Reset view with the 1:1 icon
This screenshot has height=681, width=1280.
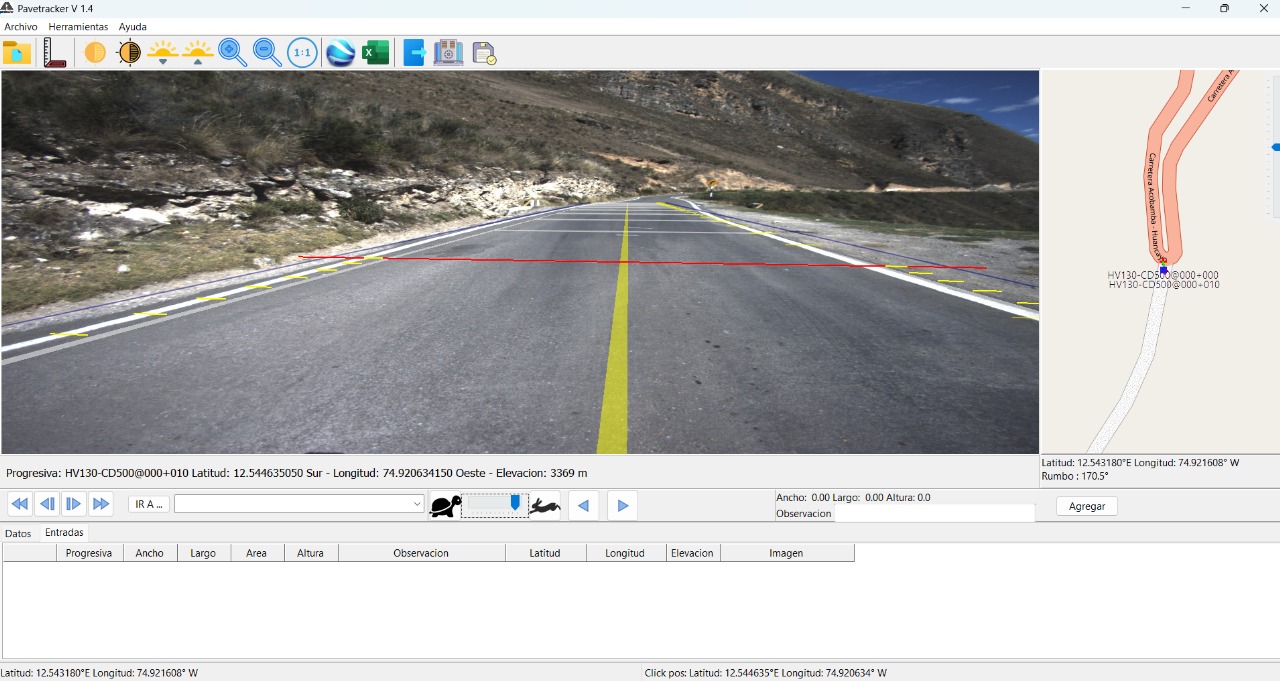tap(302, 52)
